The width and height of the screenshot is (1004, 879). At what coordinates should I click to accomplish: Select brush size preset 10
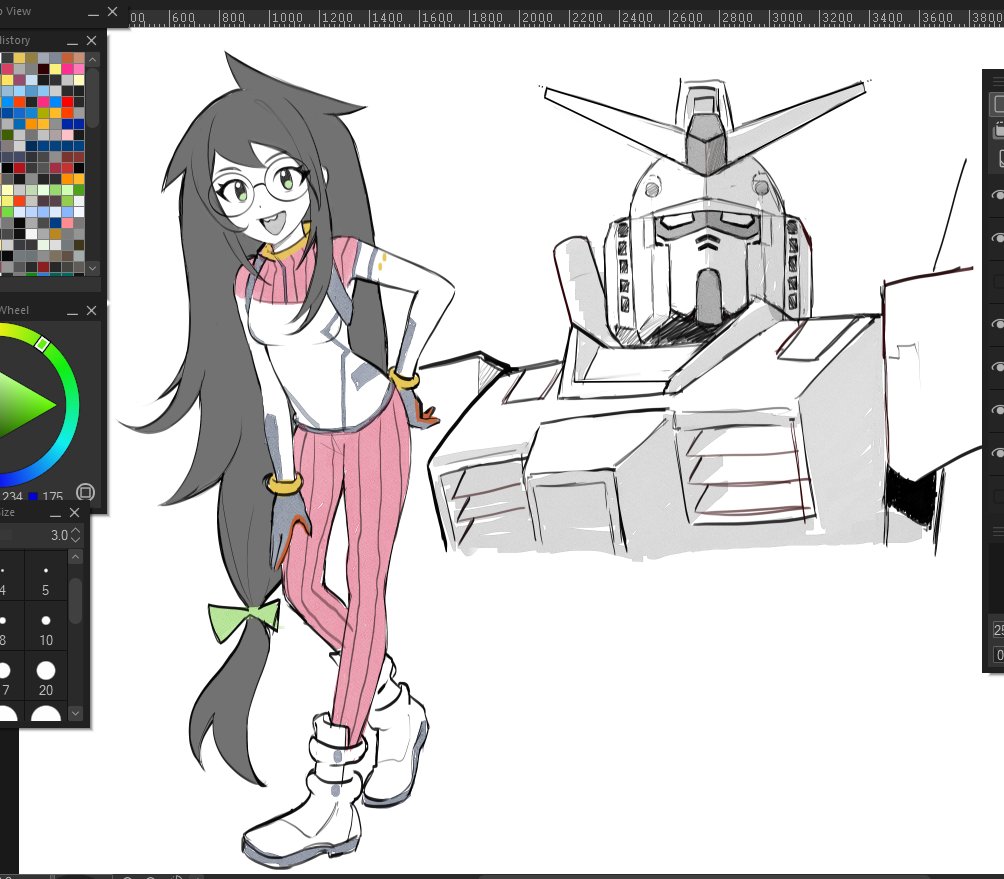click(45, 627)
